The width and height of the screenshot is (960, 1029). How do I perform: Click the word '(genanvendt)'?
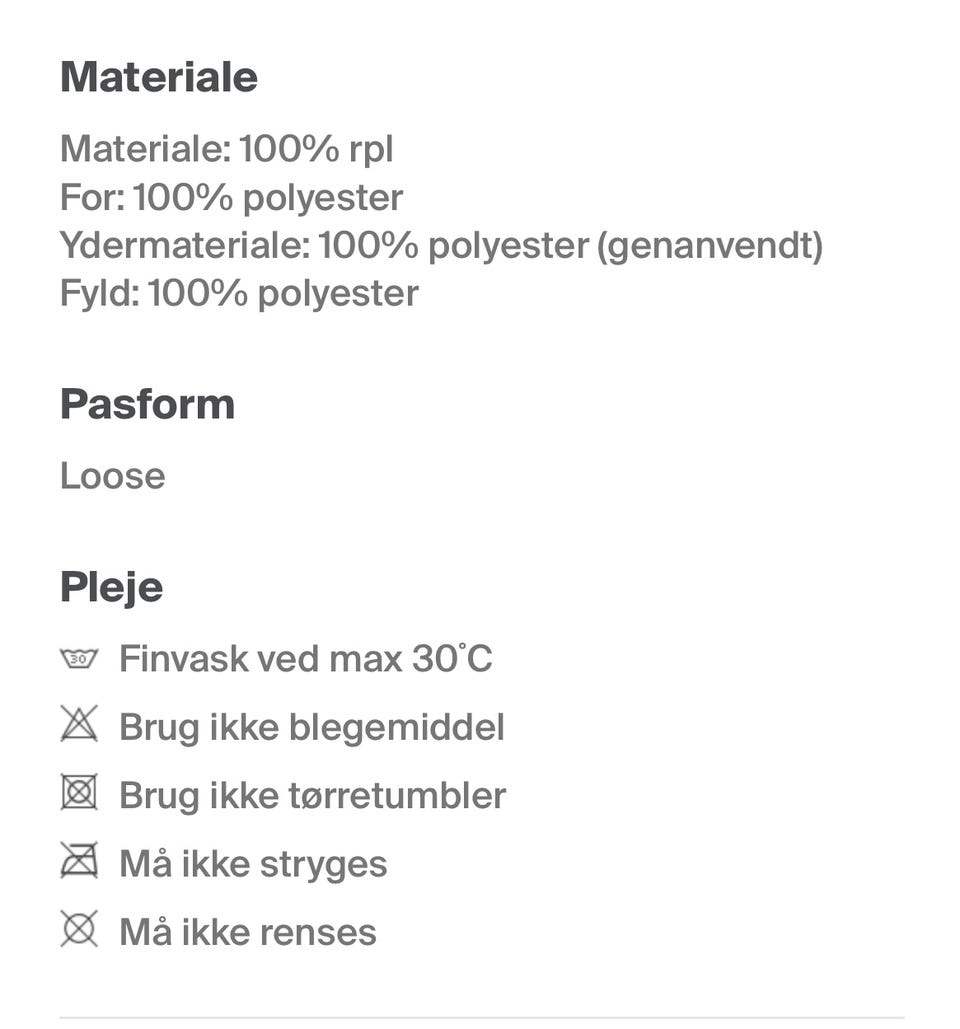(710, 245)
